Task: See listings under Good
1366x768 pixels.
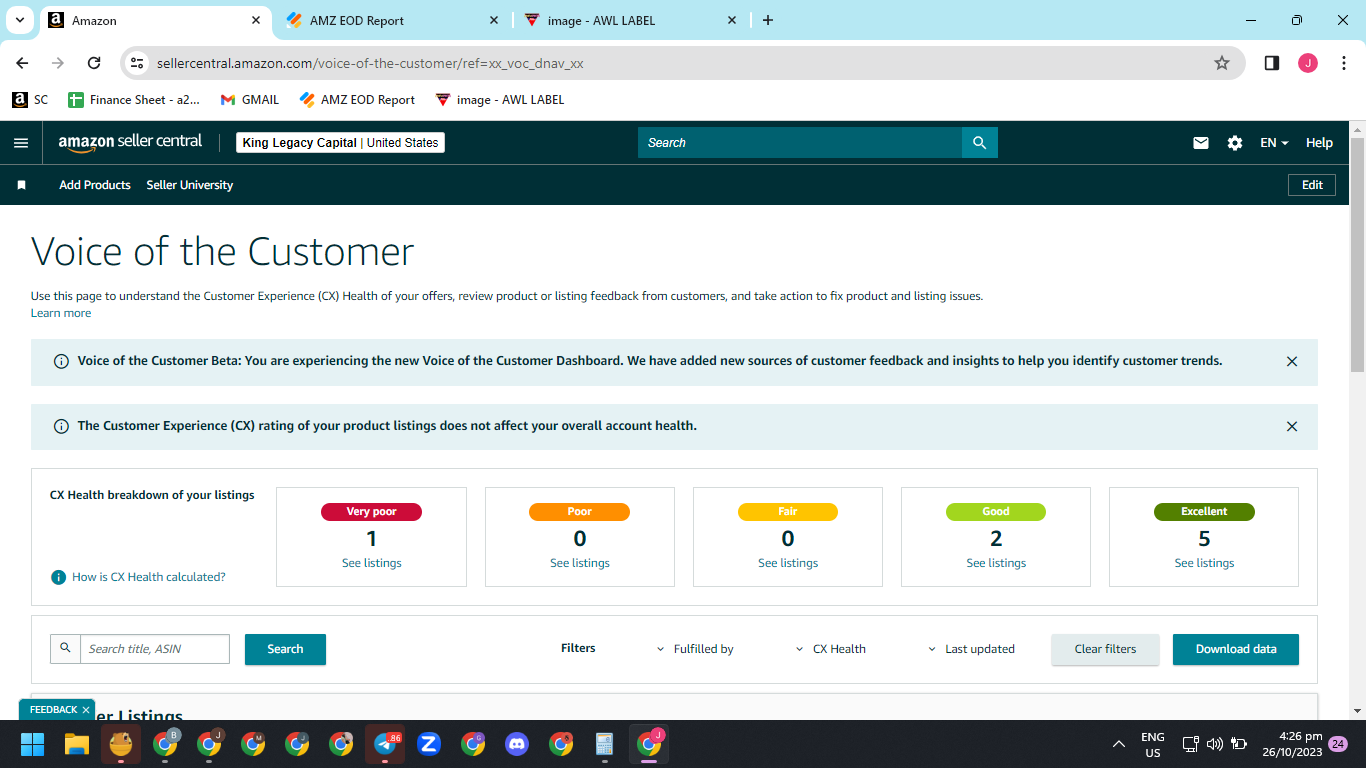Action: point(996,563)
